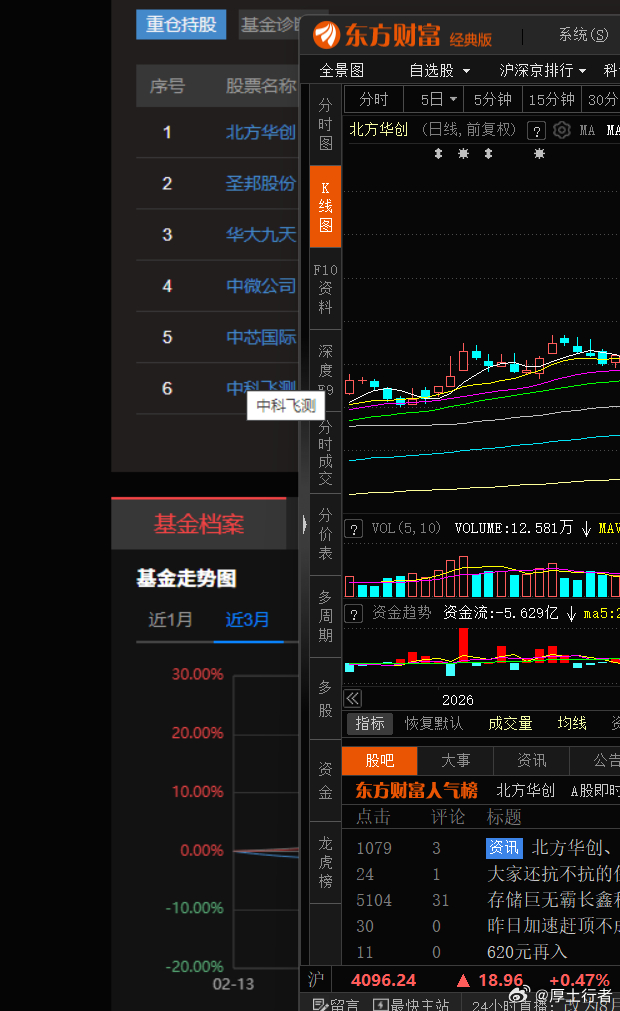The height and width of the screenshot is (1011, 620).
Task: Open 中微公司 stock link in holdings list
Action: (x=261, y=286)
